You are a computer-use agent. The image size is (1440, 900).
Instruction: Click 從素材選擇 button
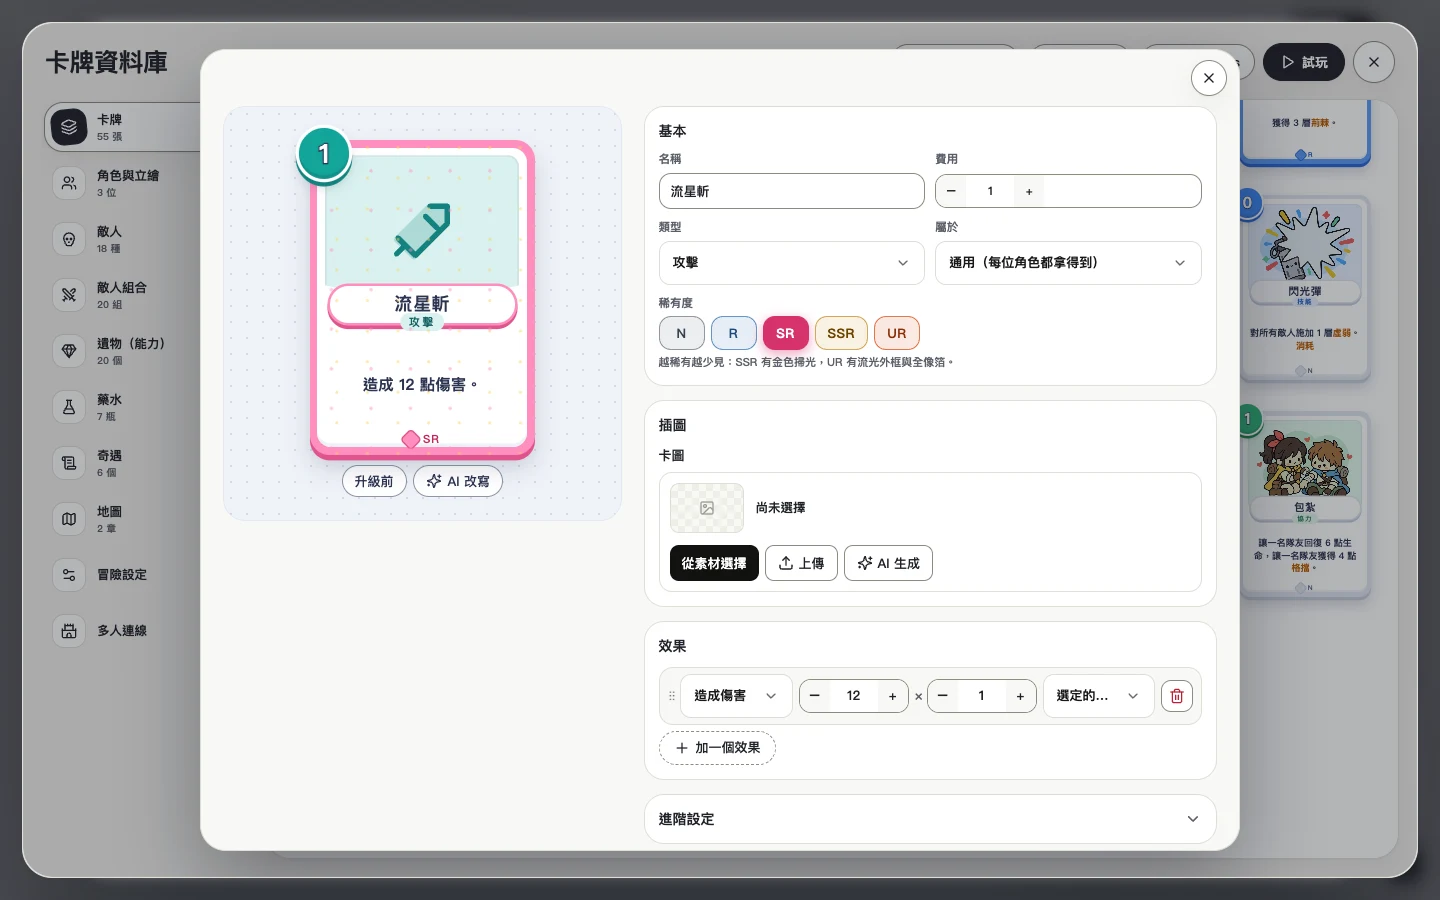714,563
